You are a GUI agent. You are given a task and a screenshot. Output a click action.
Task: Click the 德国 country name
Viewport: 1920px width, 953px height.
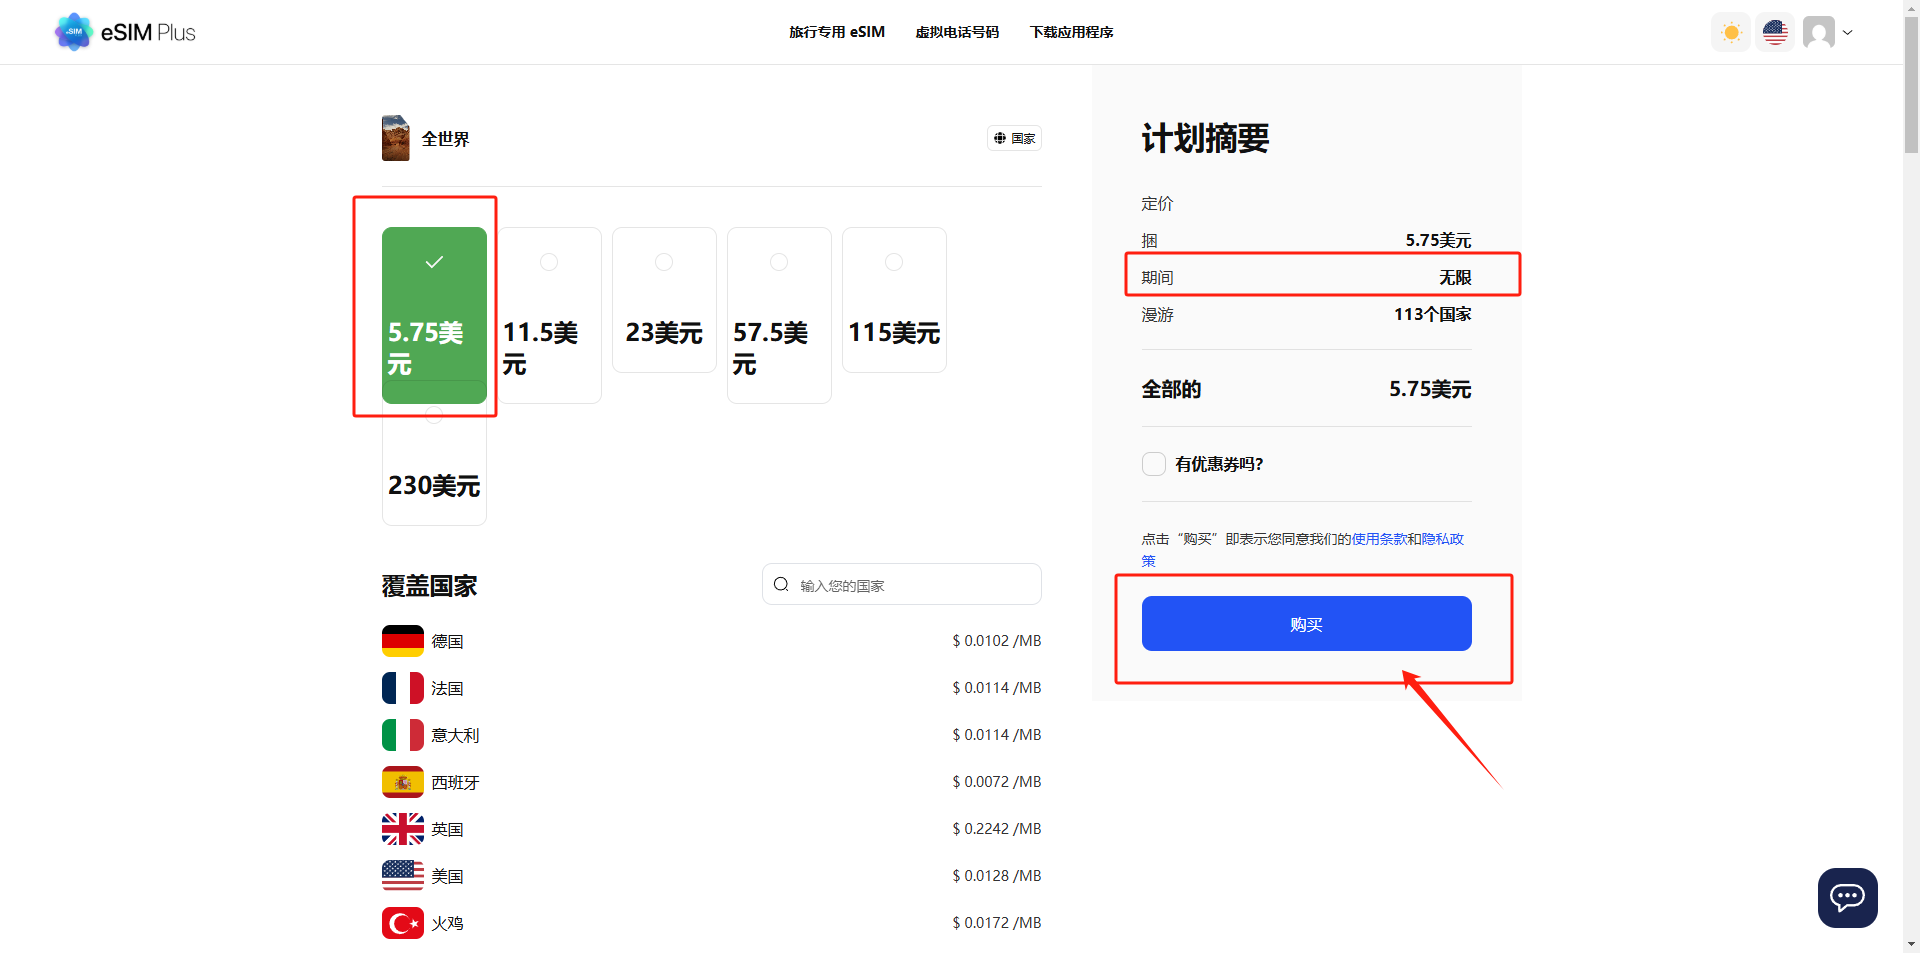pyautogui.click(x=447, y=641)
